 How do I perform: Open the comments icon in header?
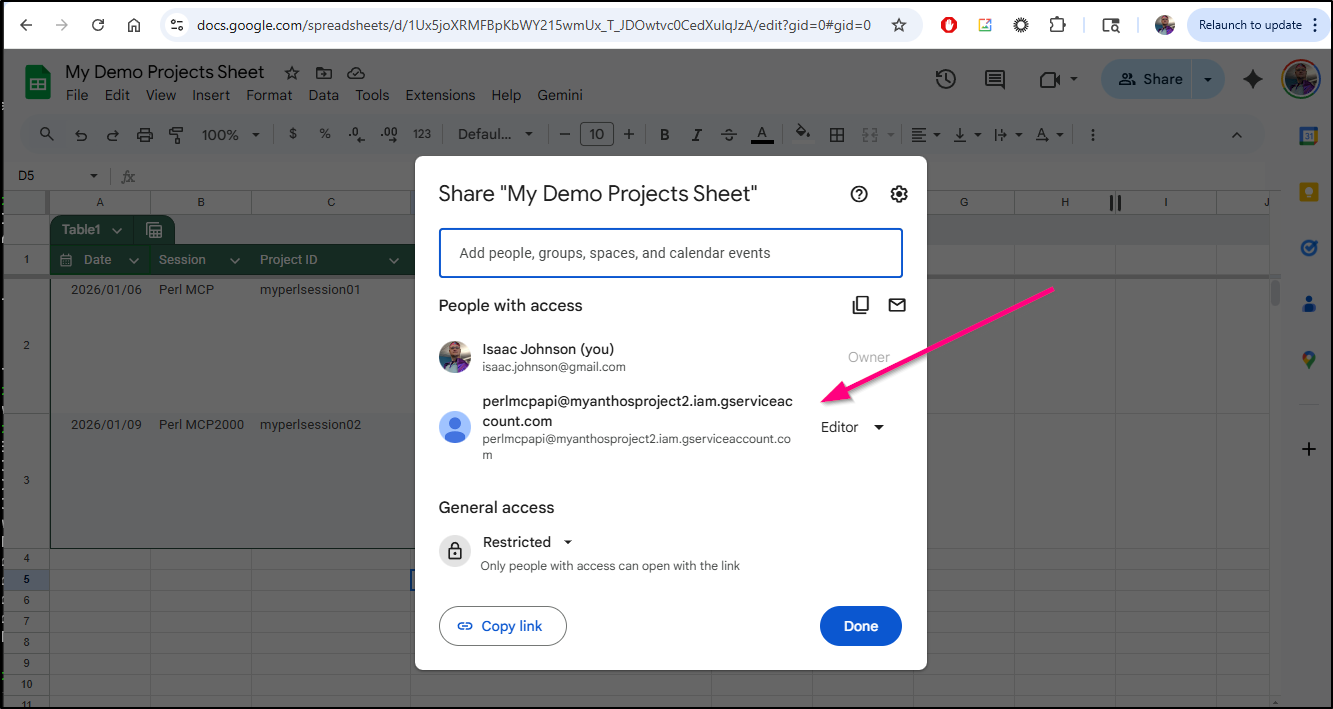coord(994,79)
